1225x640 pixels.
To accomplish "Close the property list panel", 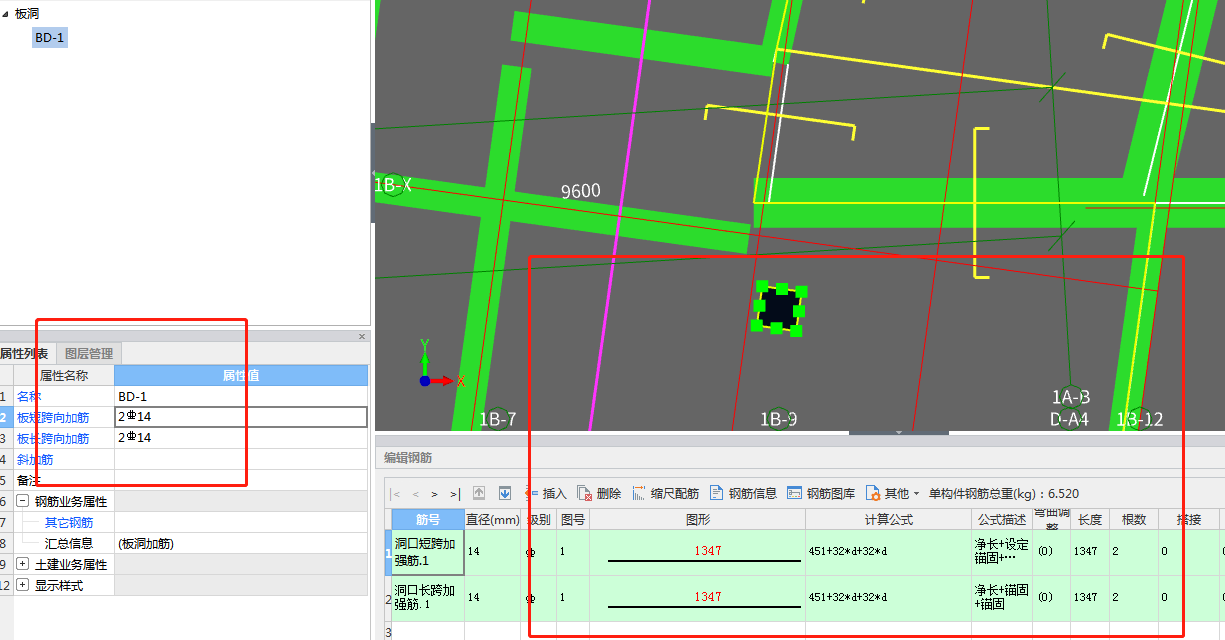I will [x=362, y=337].
